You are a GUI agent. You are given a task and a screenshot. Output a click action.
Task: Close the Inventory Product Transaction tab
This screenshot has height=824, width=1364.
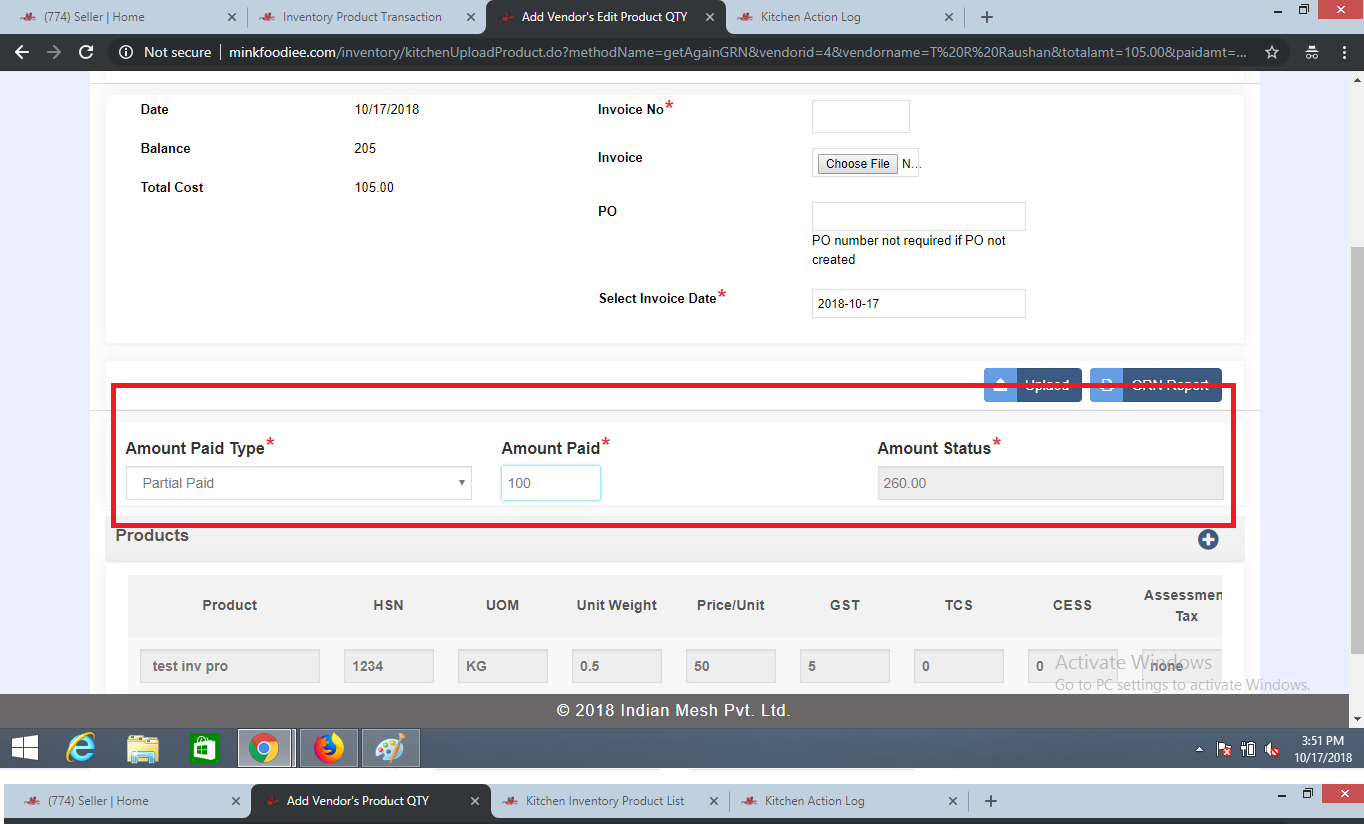(471, 17)
